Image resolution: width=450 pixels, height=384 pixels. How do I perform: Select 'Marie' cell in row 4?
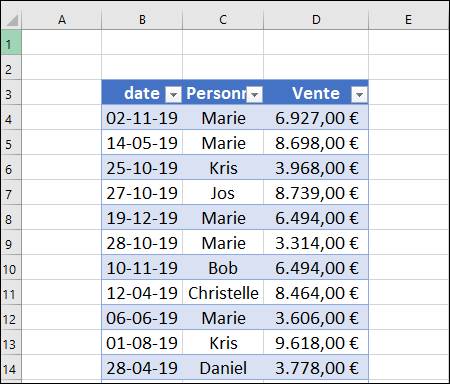tap(223, 117)
